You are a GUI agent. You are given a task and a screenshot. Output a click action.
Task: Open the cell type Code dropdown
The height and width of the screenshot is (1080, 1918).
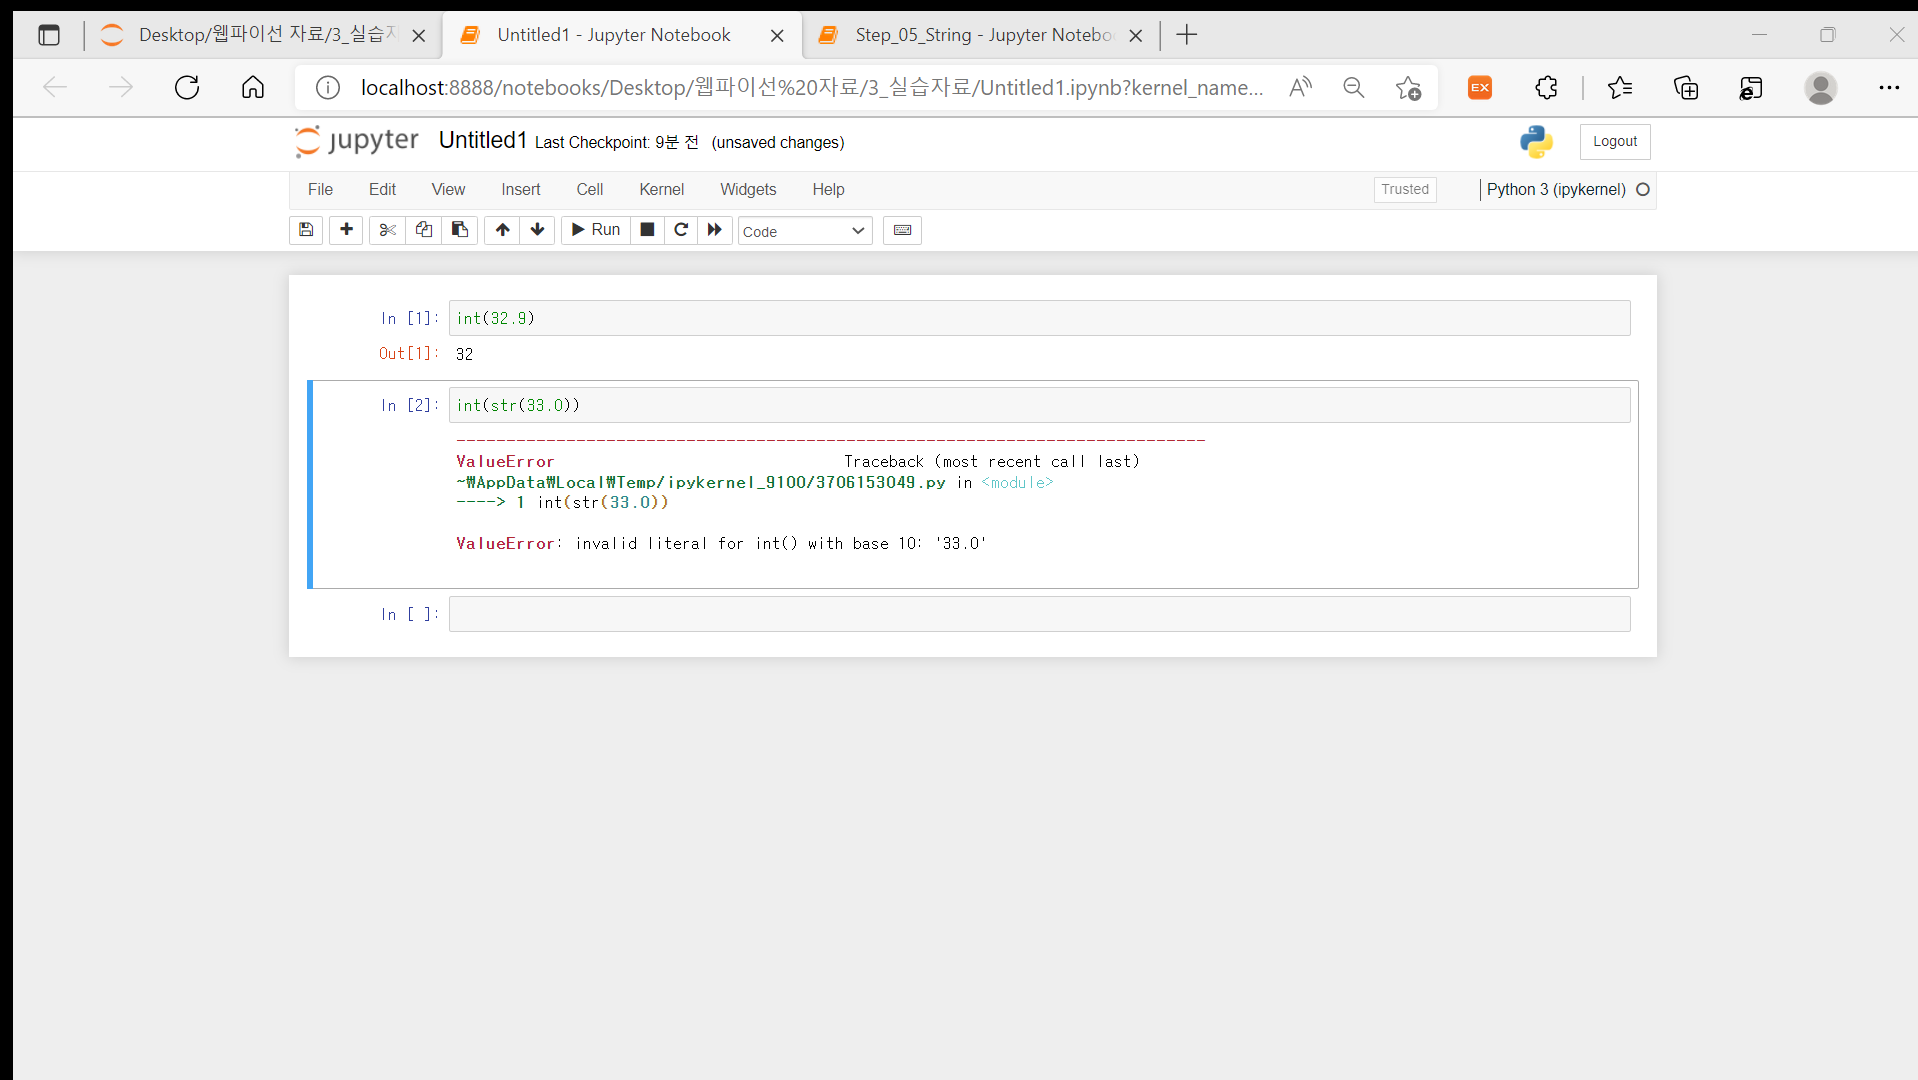pyautogui.click(x=805, y=231)
